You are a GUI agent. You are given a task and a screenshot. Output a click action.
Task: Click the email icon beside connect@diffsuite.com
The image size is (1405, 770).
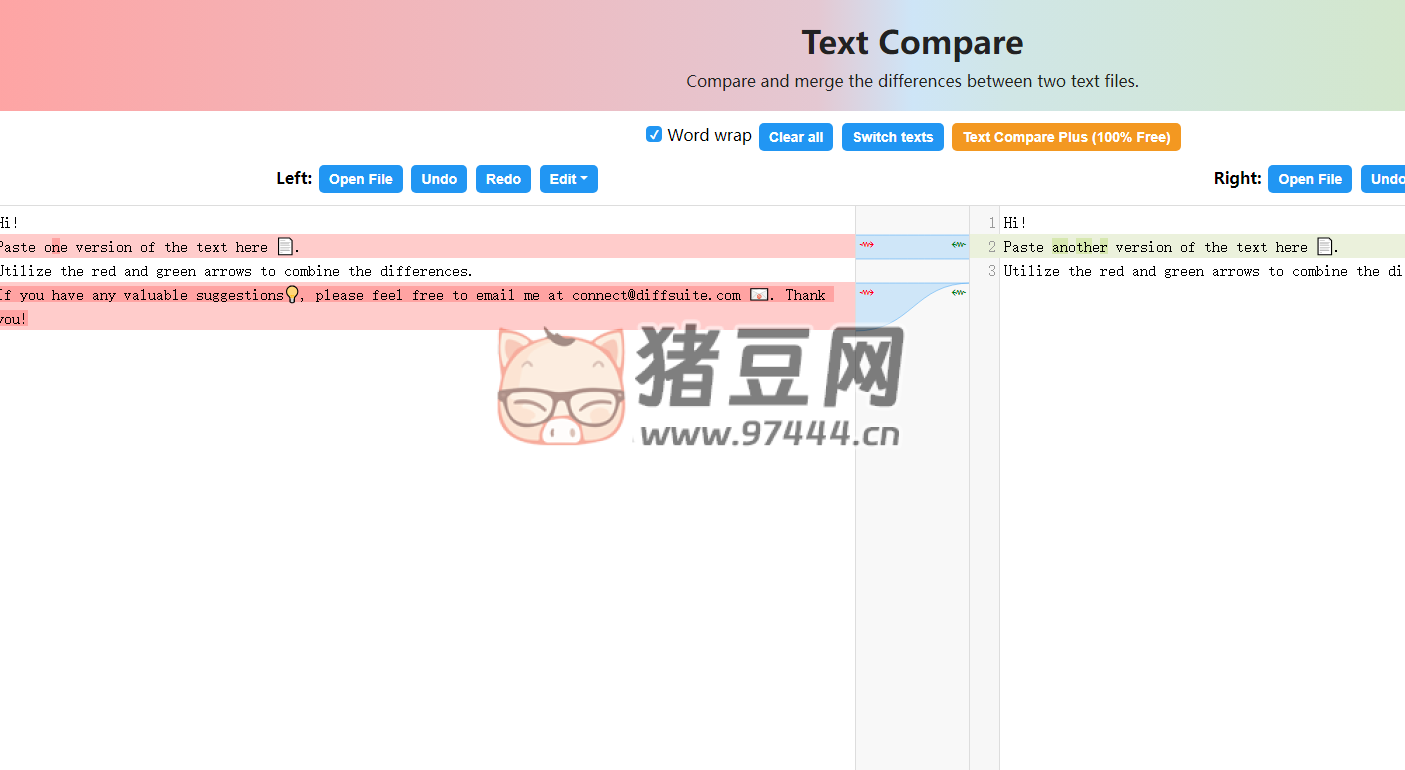759,294
